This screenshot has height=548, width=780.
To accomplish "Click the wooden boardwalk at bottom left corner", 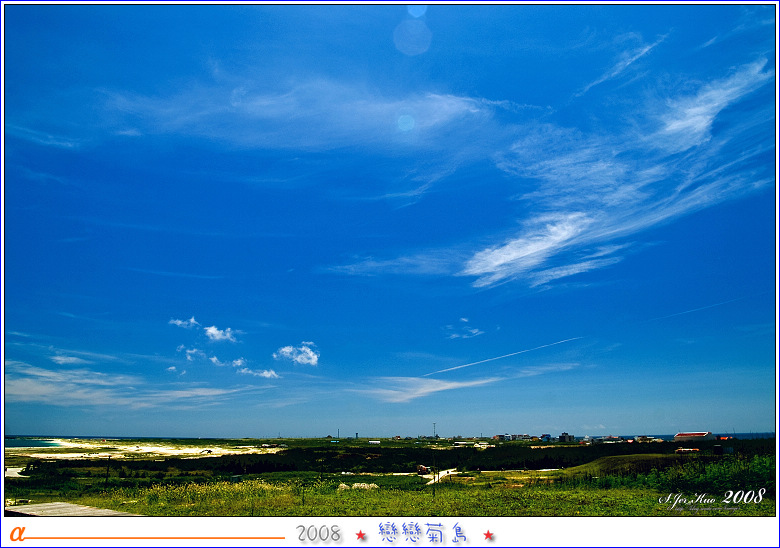I will (60, 509).
